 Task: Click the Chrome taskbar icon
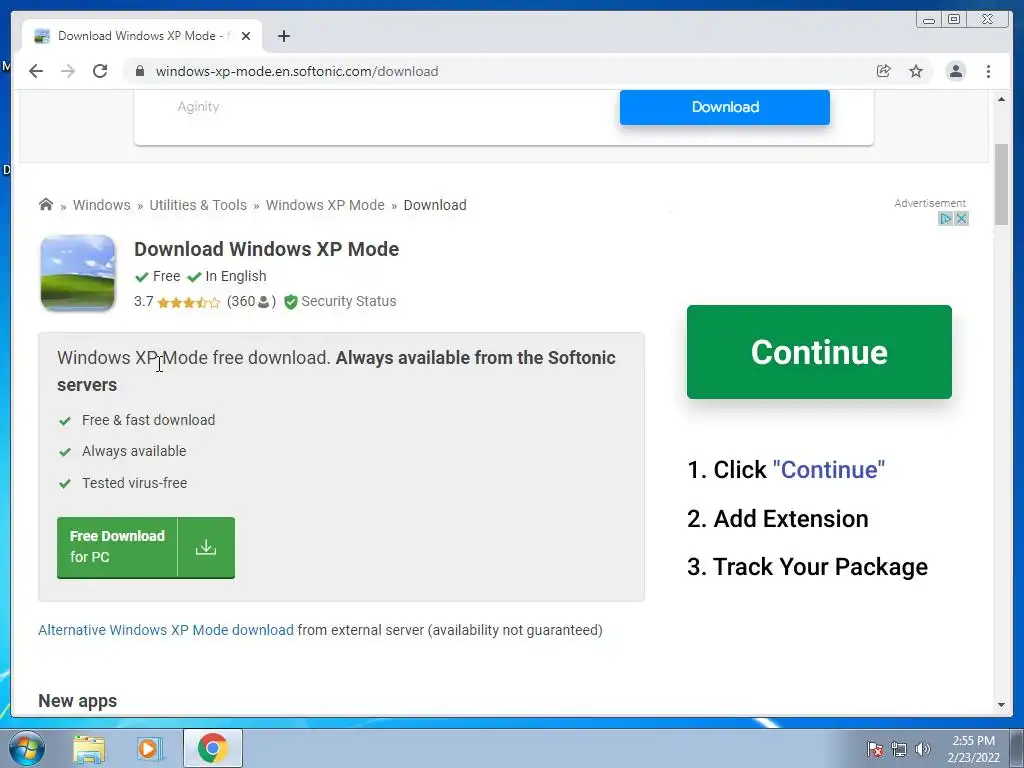point(212,748)
